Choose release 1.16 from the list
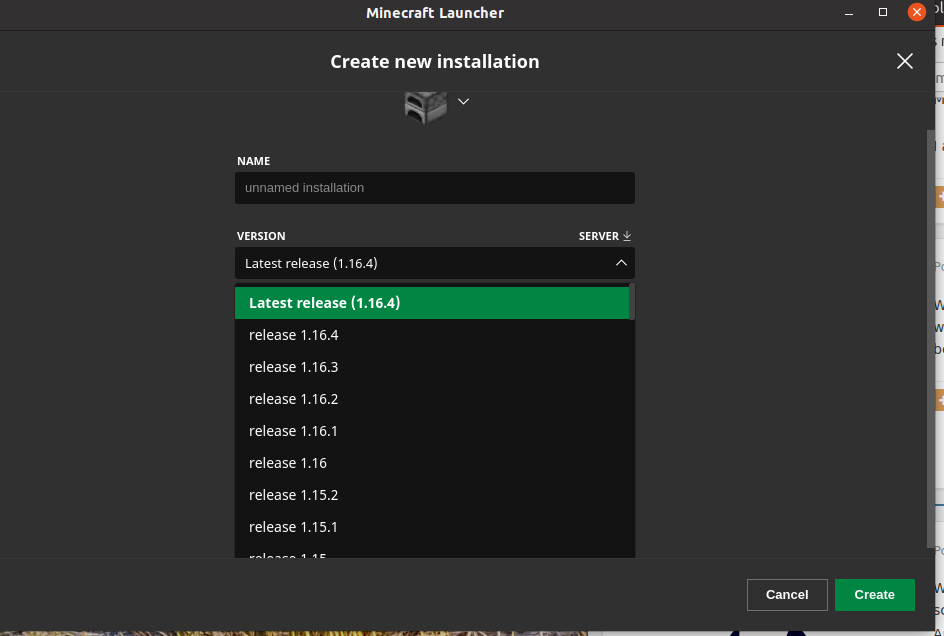This screenshot has height=636, width=944. pyautogui.click(x=432, y=463)
